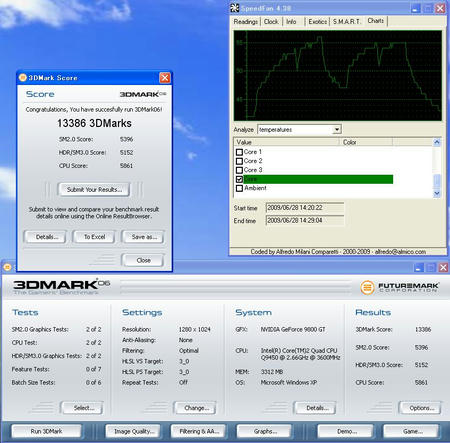This screenshot has width=450, height=443.
Task: Switch to the Readings tab
Action: click(x=246, y=22)
